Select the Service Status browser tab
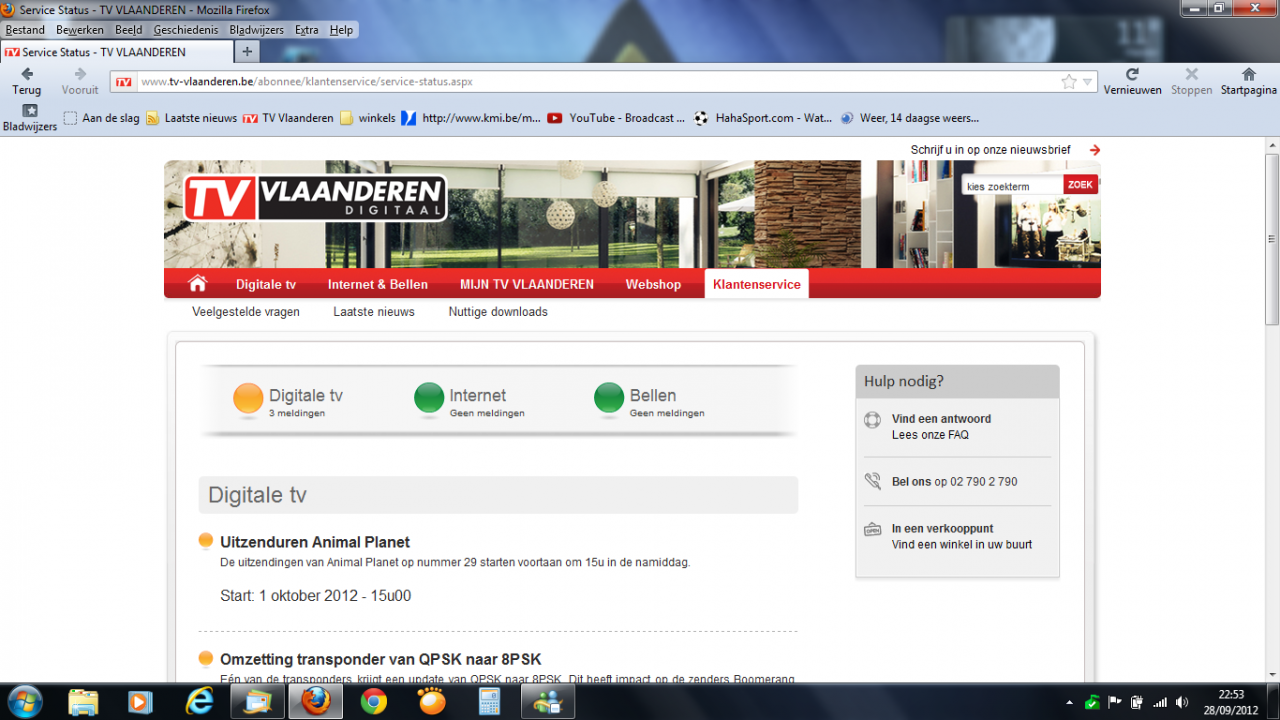1280x720 pixels. point(116,52)
